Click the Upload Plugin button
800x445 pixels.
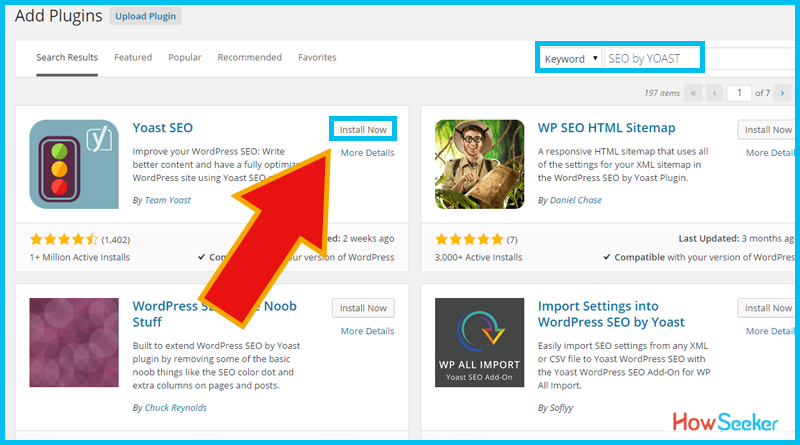pos(145,16)
